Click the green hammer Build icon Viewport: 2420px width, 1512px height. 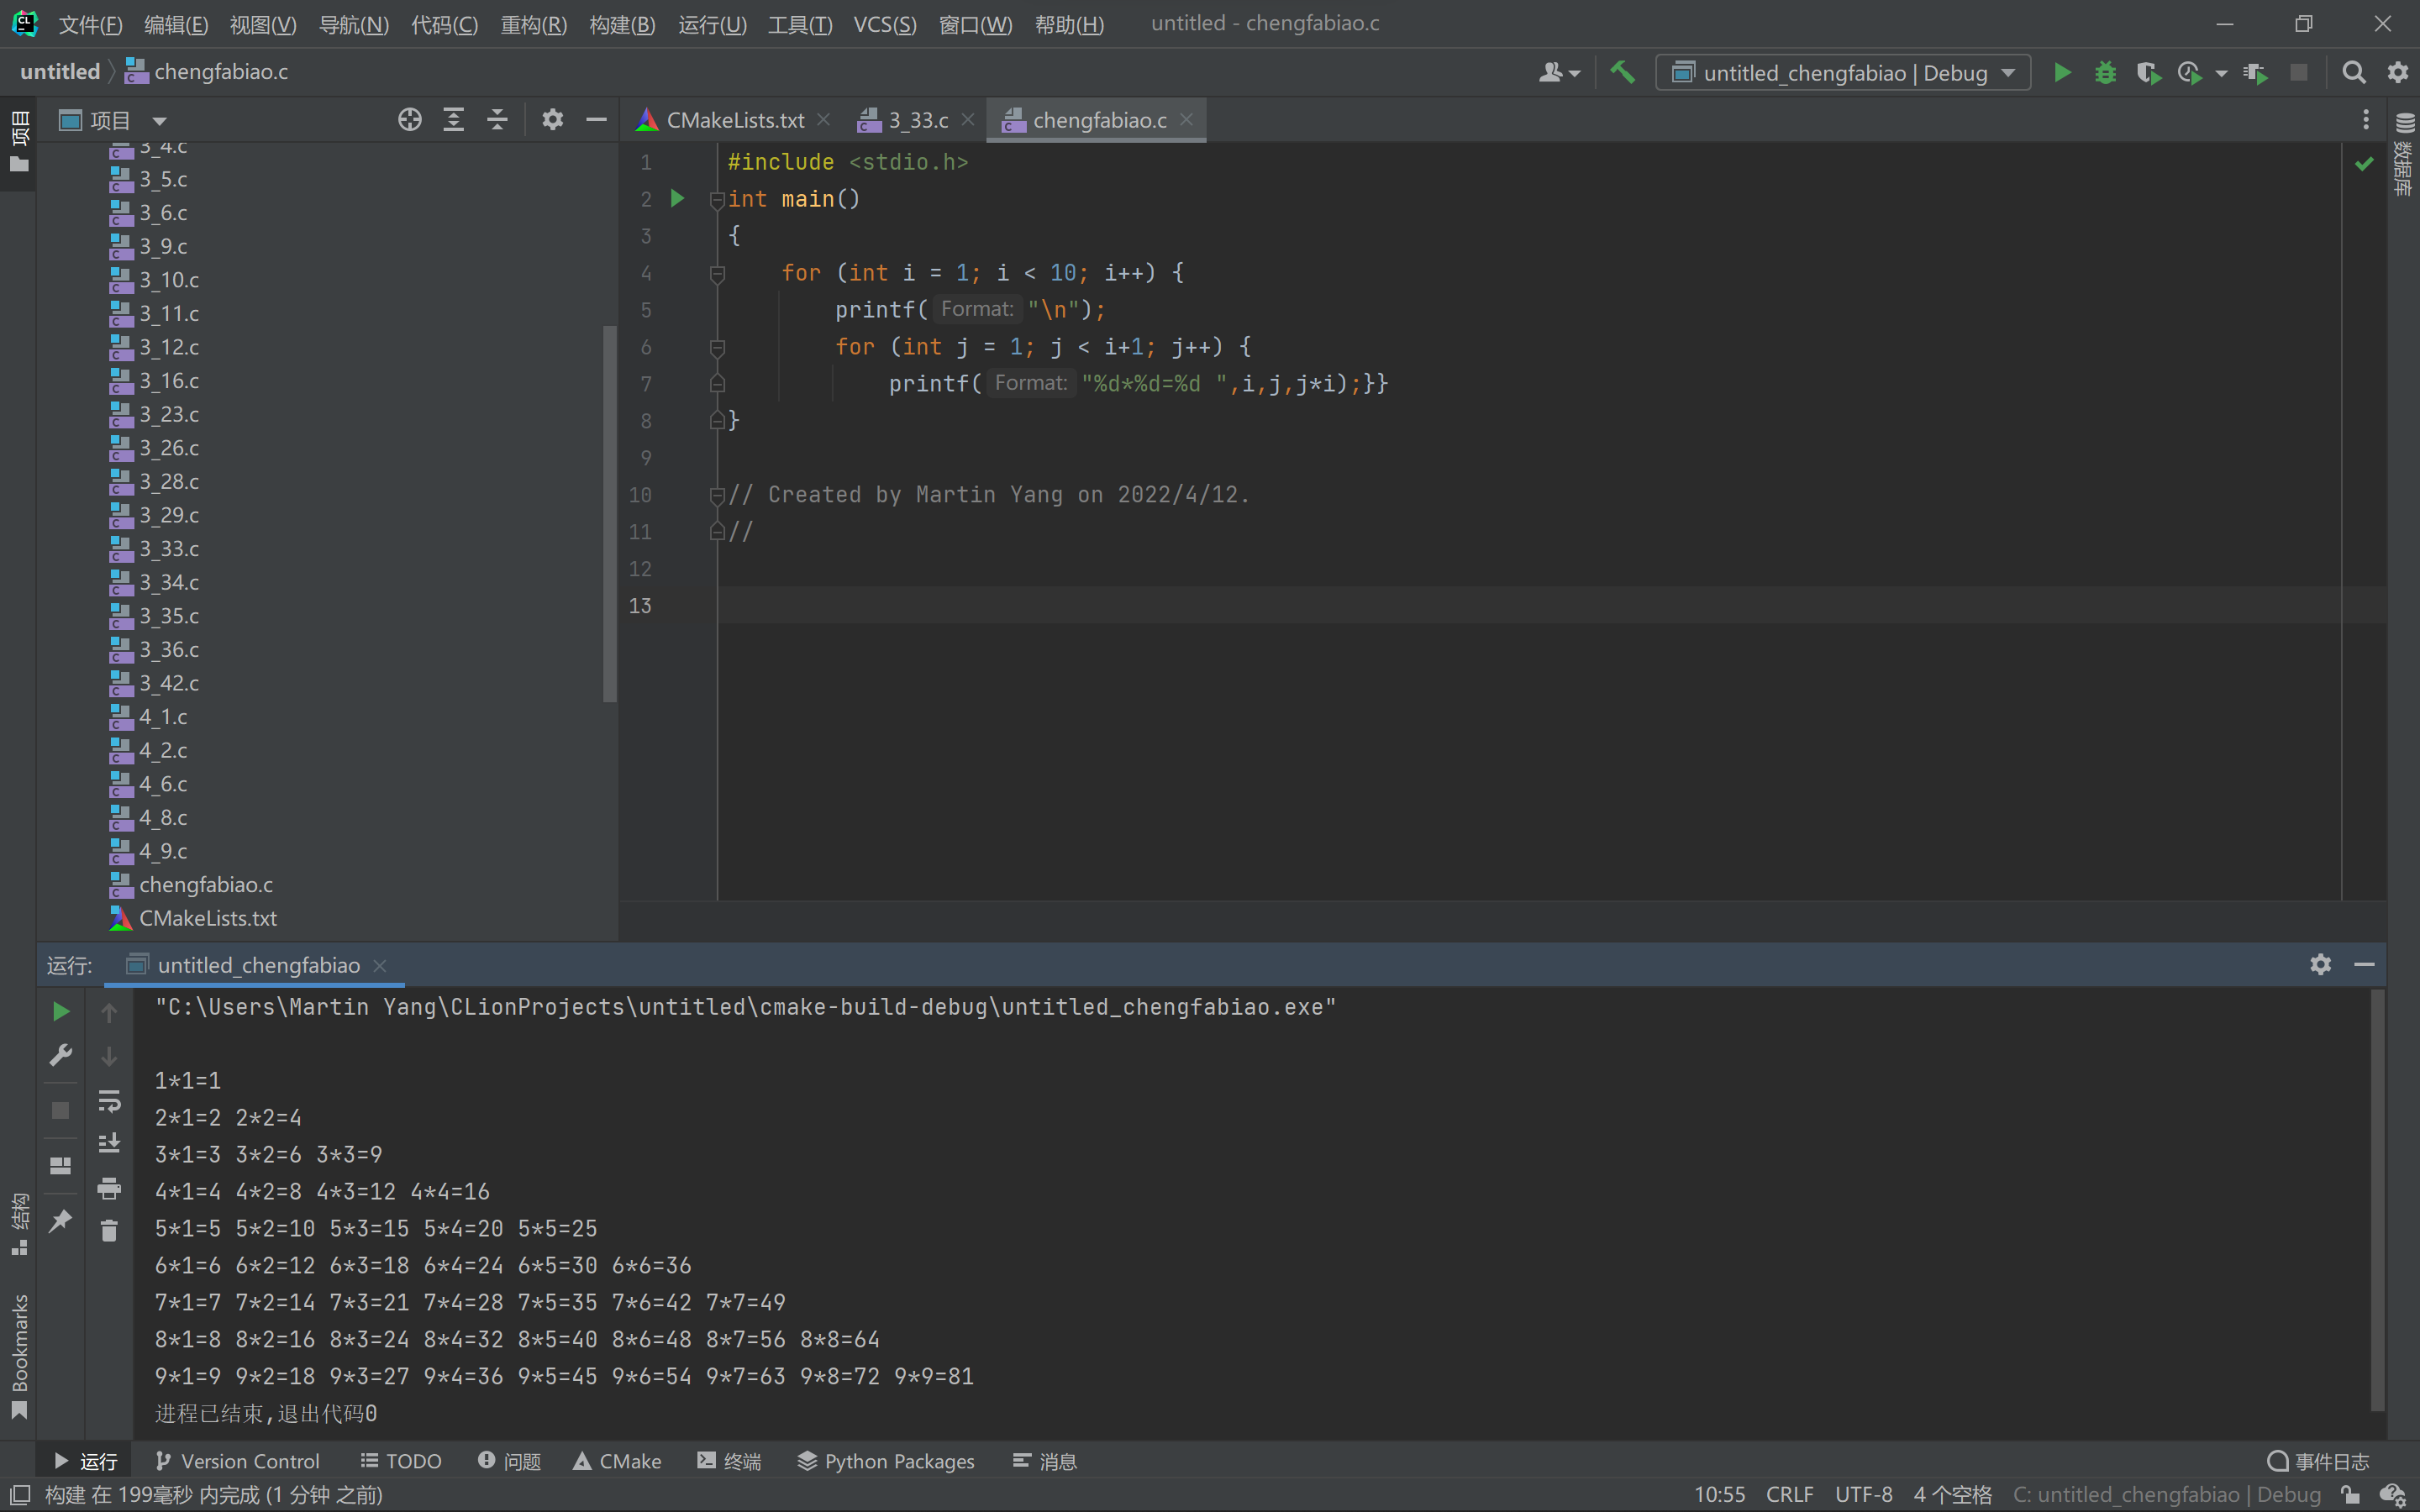1622,72
